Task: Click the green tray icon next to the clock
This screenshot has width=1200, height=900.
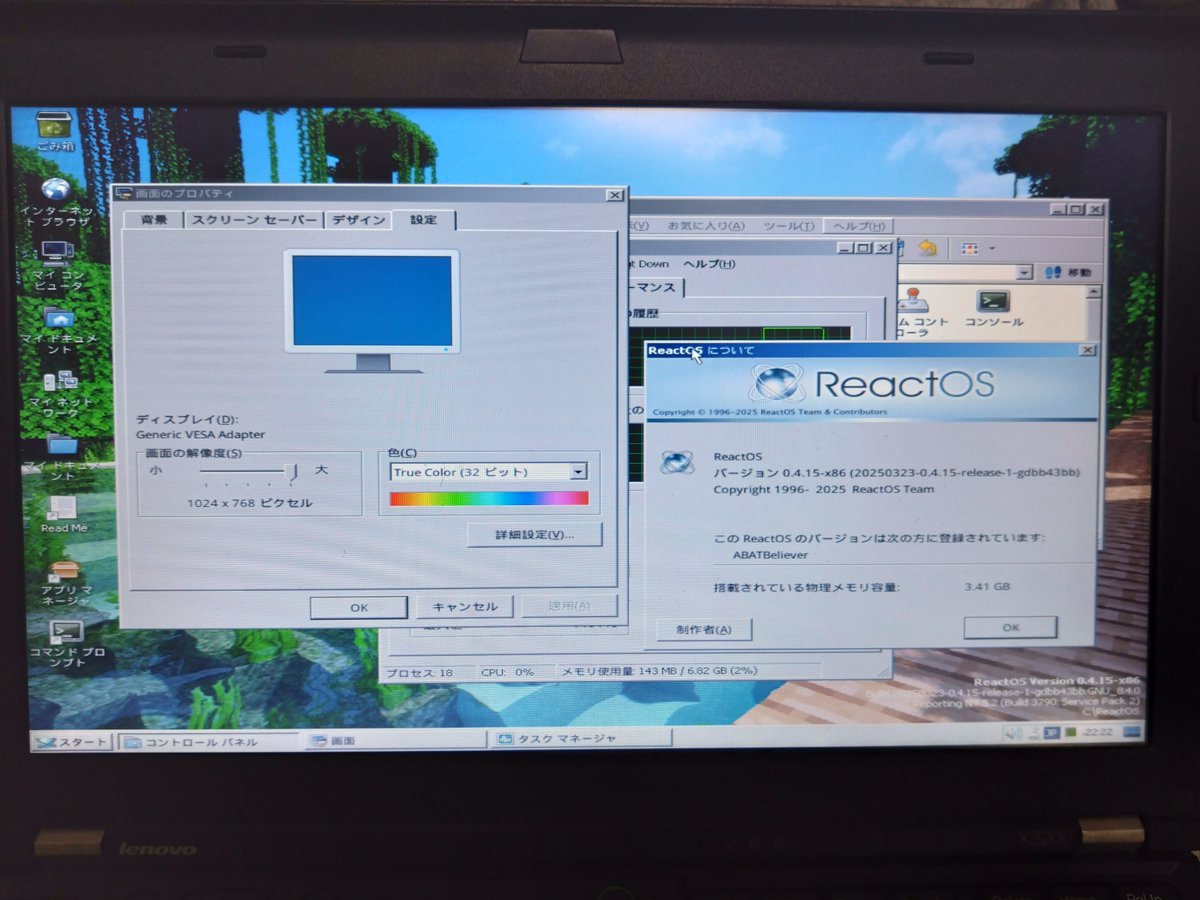Action: pyautogui.click(x=1071, y=733)
